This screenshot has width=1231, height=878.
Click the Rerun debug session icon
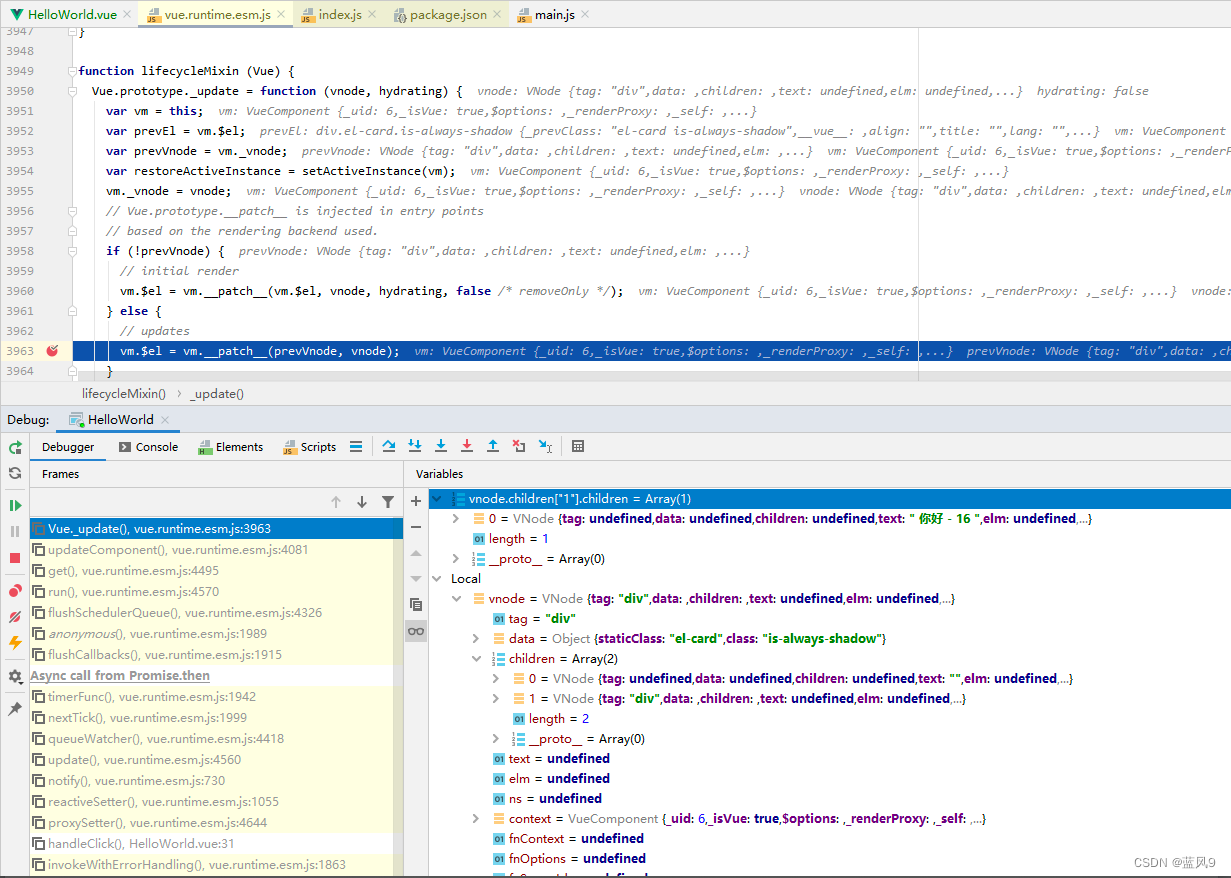14,448
